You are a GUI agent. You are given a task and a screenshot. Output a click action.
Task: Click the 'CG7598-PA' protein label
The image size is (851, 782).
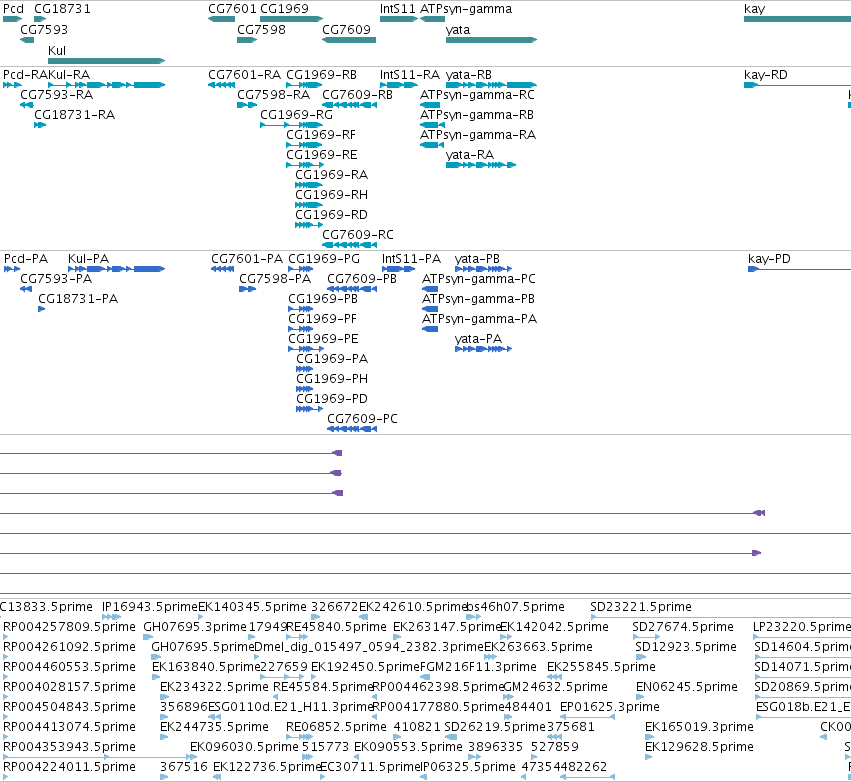pyautogui.click(x=275, y=279)
